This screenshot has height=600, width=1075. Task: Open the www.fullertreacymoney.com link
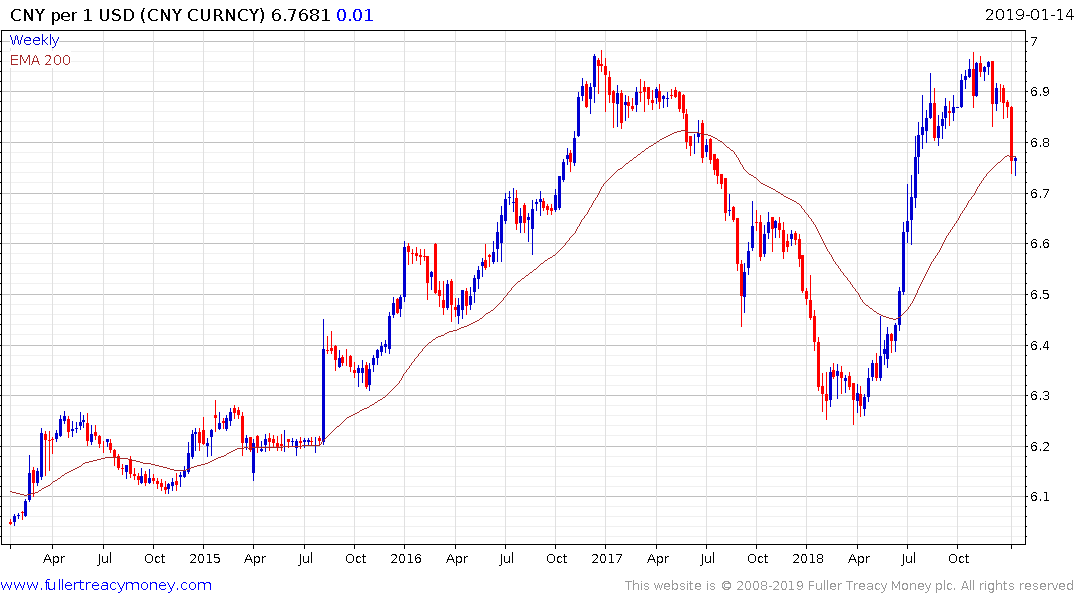click(x=106, y=585)
